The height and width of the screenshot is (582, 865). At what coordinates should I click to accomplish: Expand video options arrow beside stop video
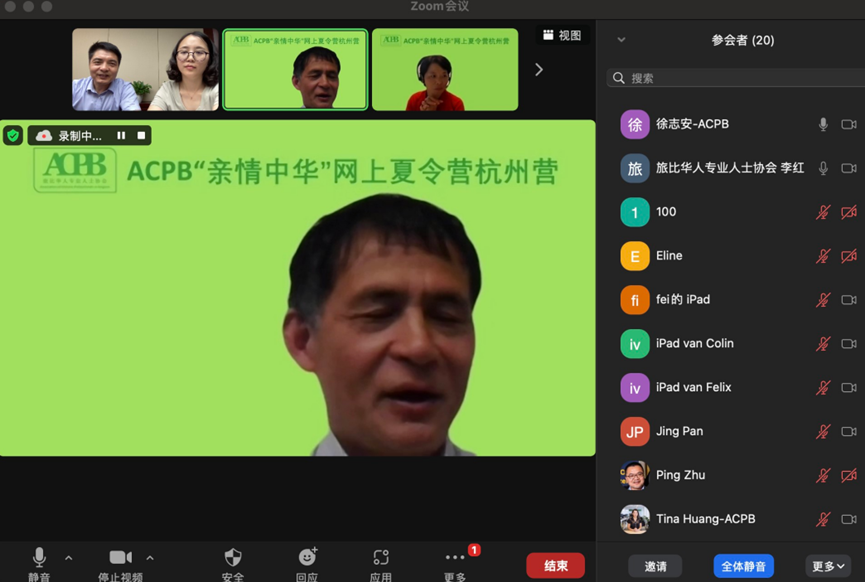click(x=150, y=558)
